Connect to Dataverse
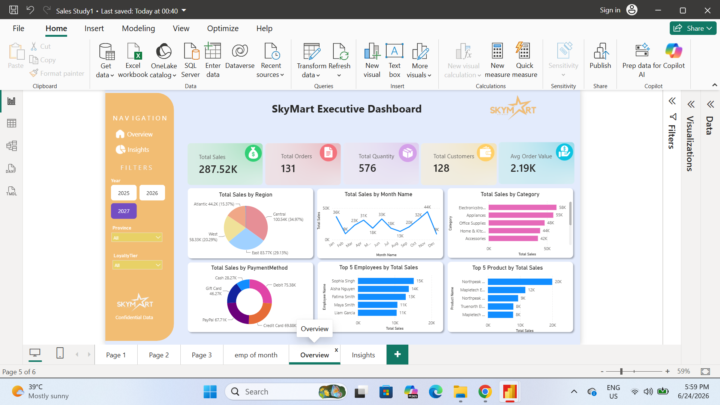 240,56
